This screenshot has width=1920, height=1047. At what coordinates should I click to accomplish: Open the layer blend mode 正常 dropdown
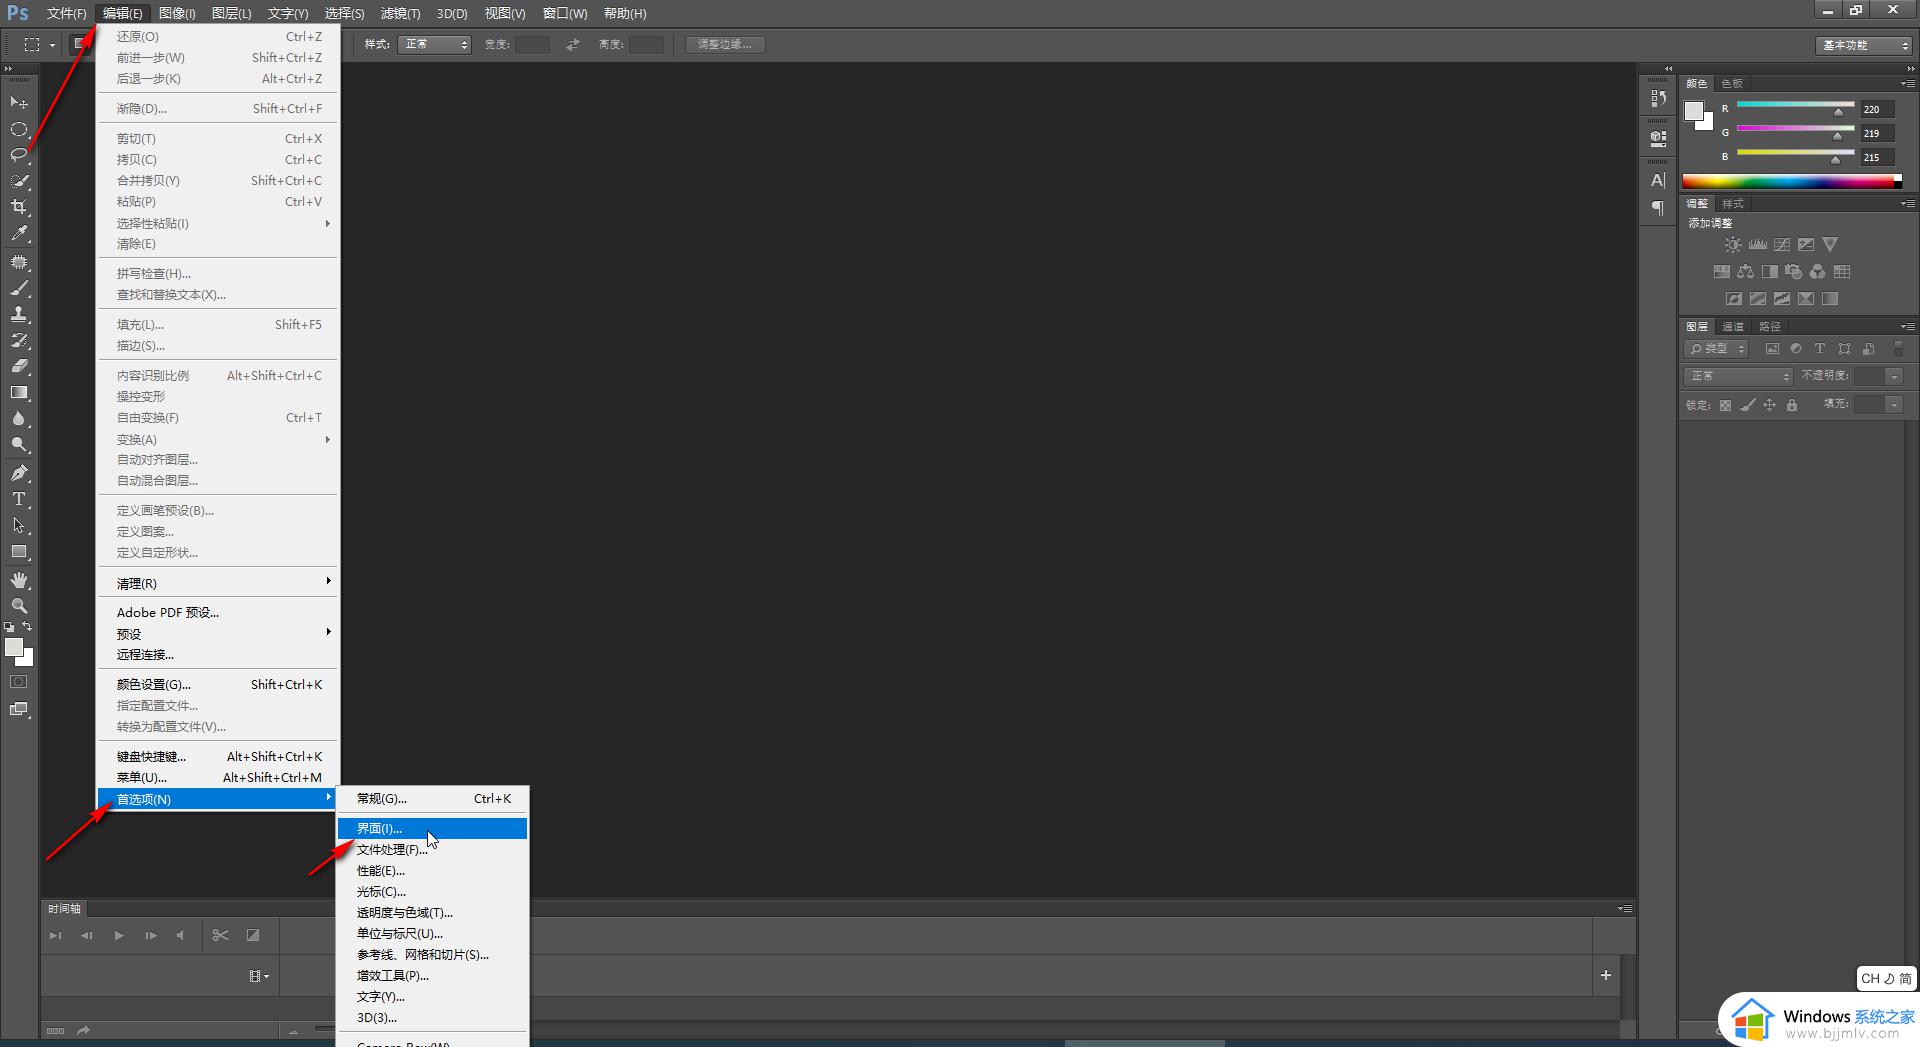(x=1739, y=376)
